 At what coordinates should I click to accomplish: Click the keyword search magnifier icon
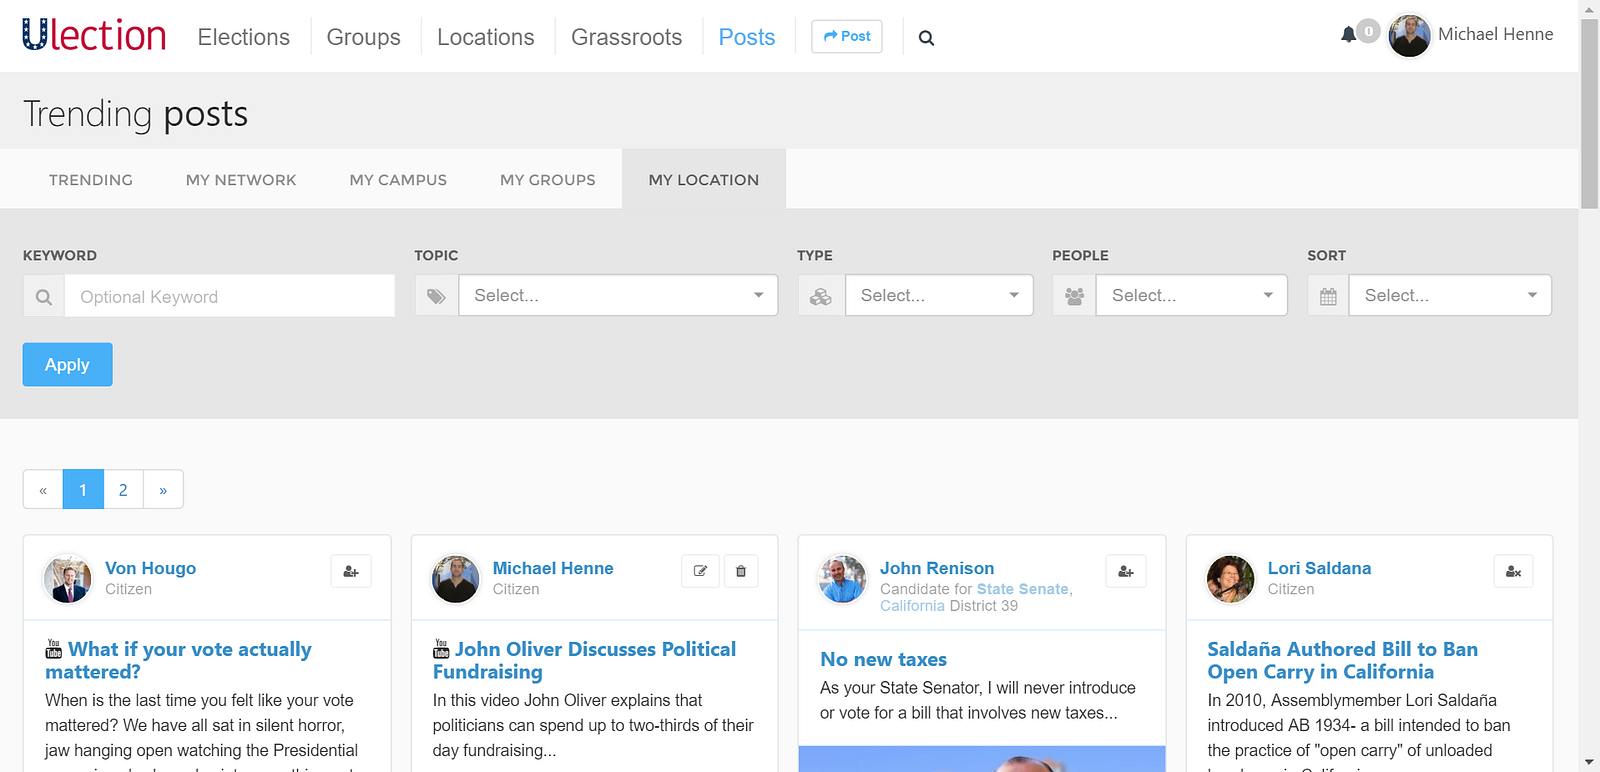coord(44,297)
